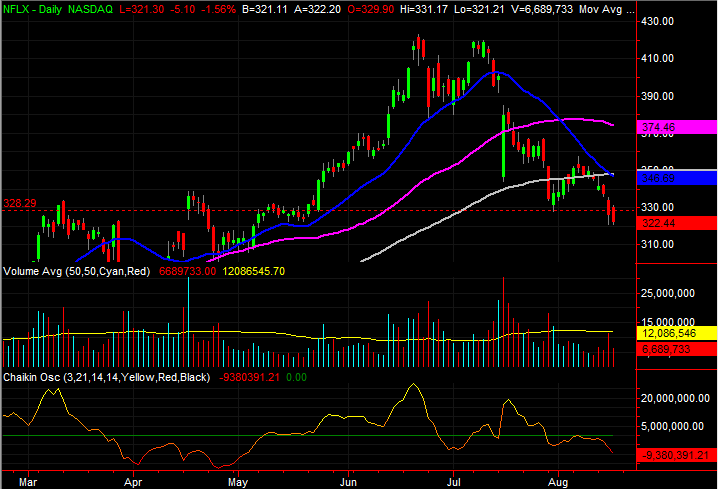Image resolution: width=719 pixels, height=489 pixels.
Task: Click the Apr marker on time axis
Action: click(x=133, y=482)
